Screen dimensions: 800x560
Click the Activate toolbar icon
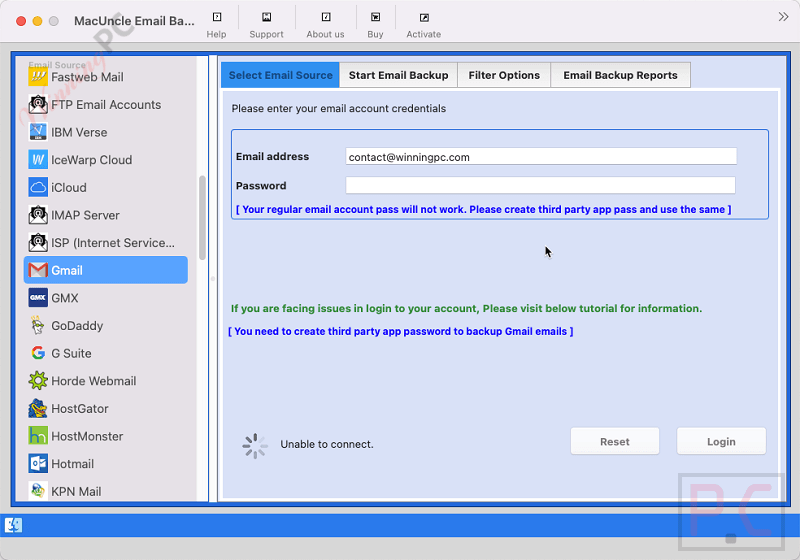click(423, 17)
